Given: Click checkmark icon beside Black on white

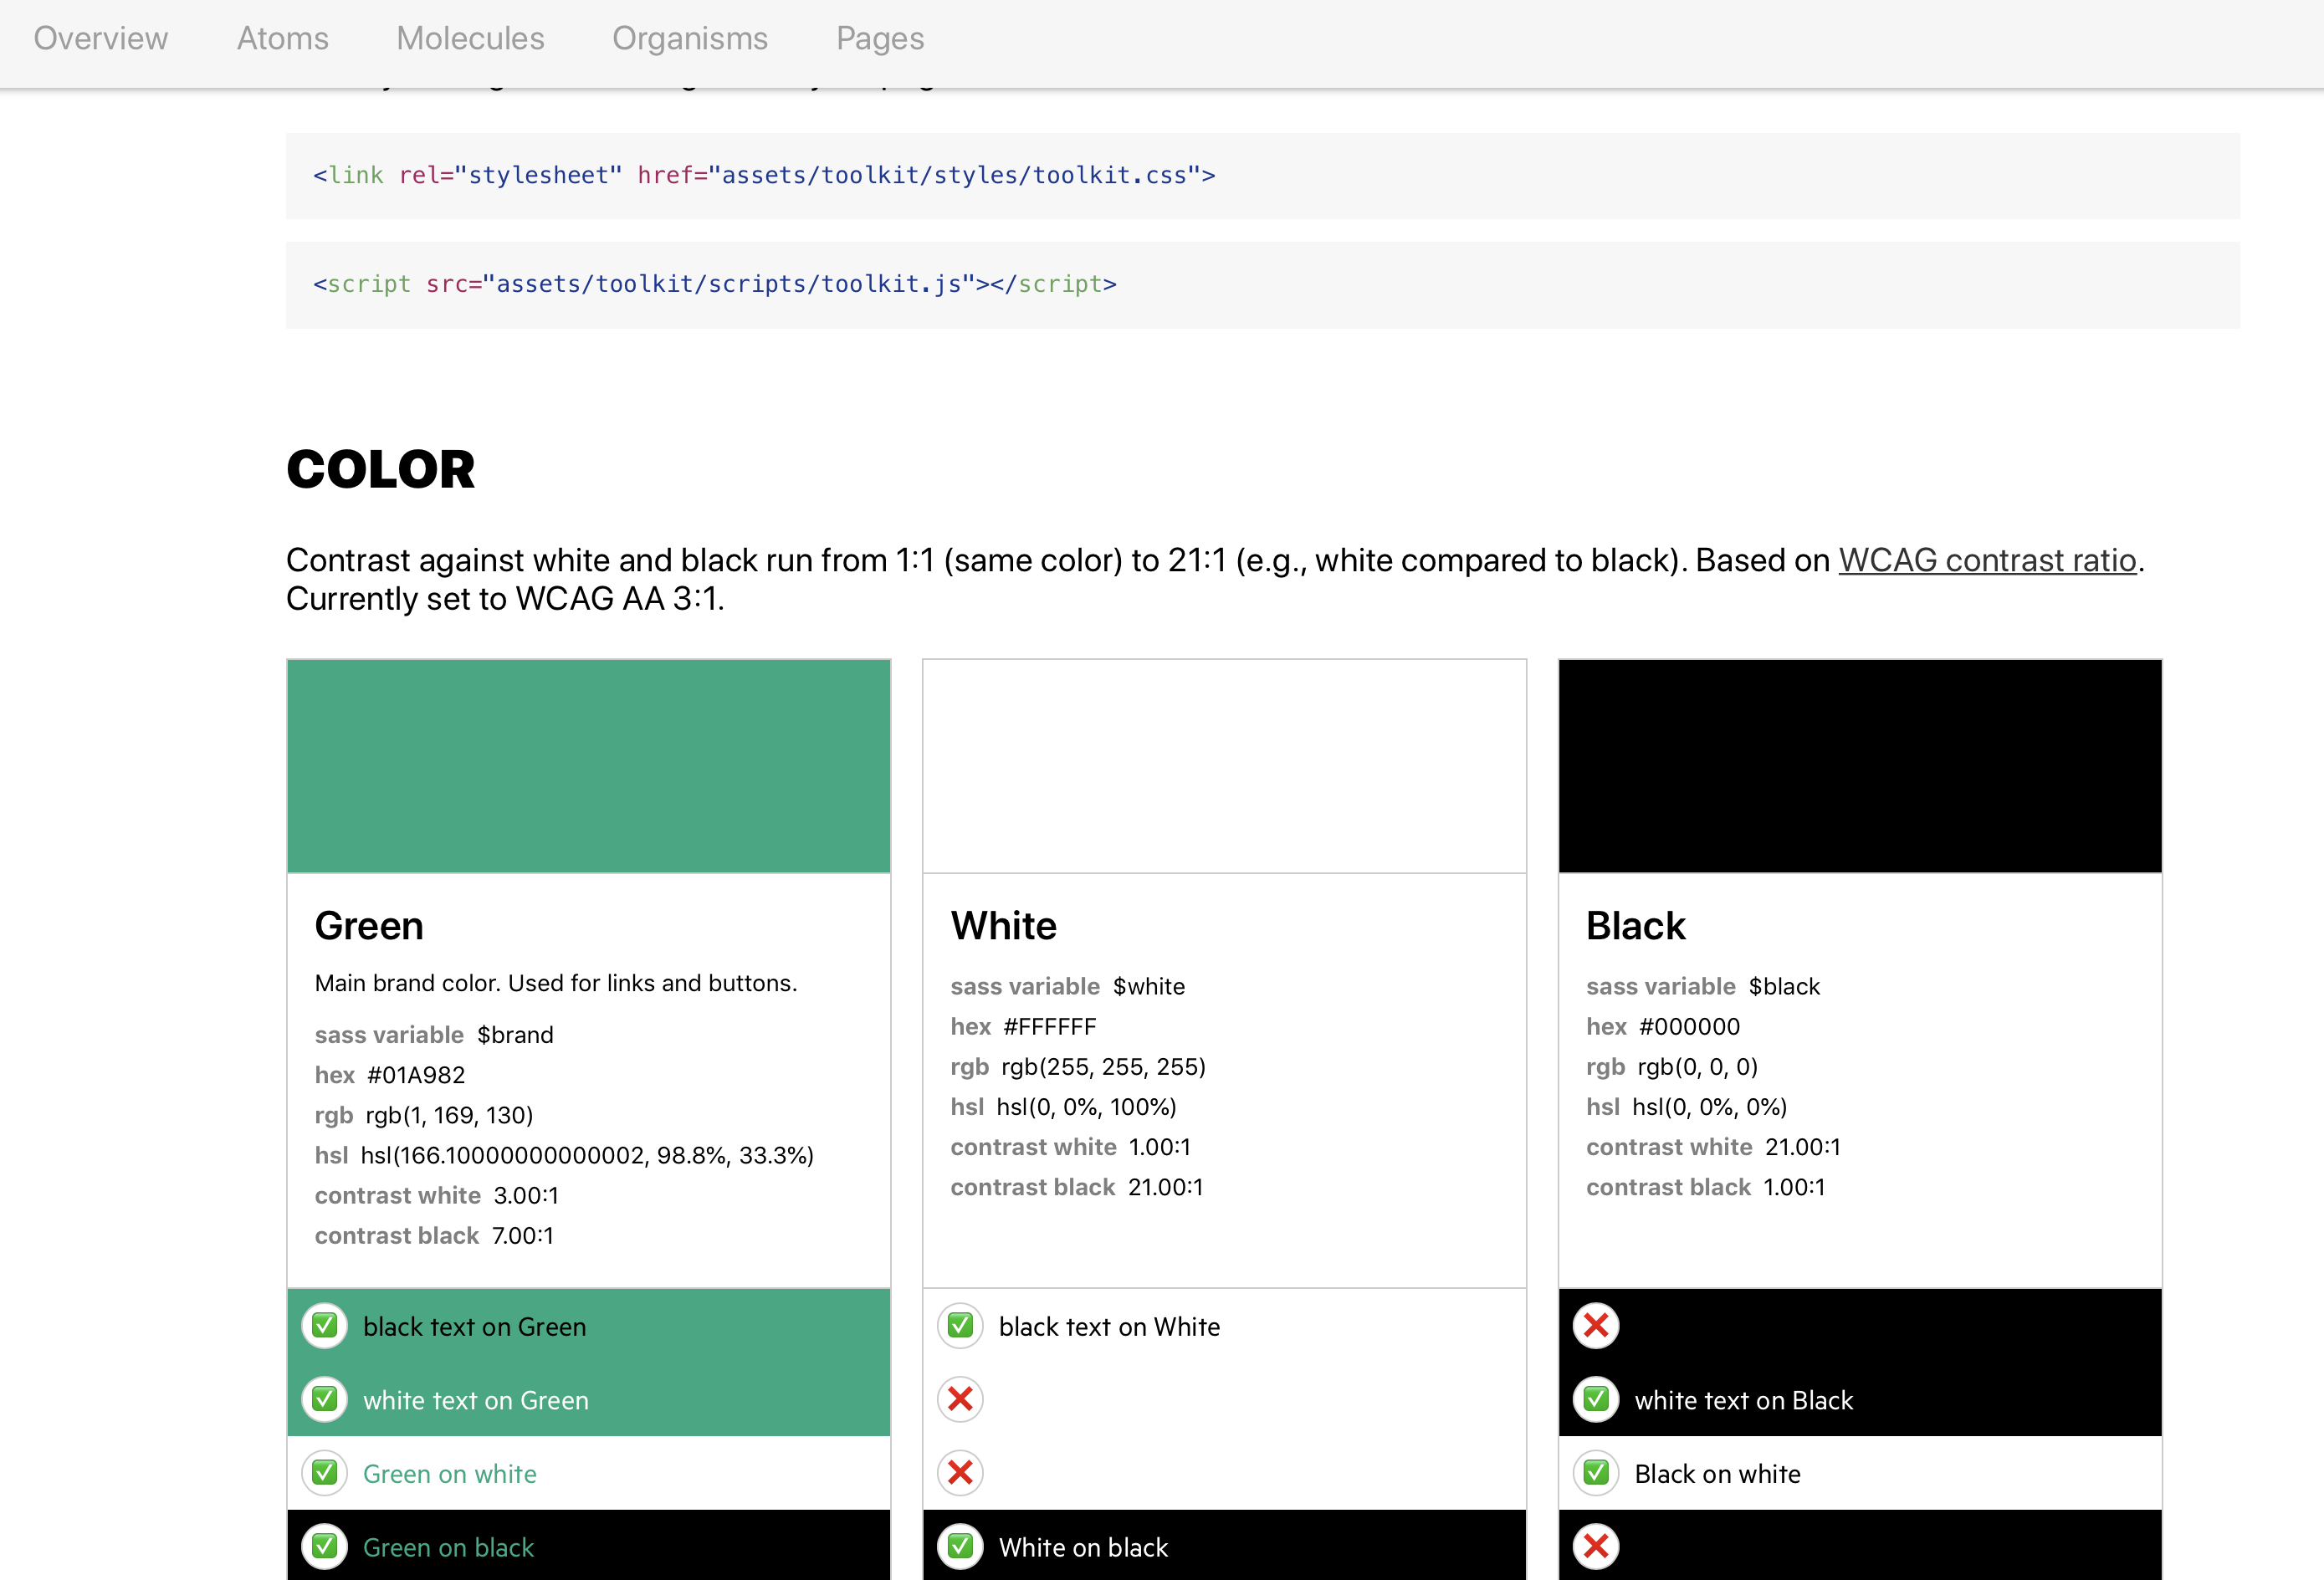Looking at the screenshot, I should (1596, 1473).
